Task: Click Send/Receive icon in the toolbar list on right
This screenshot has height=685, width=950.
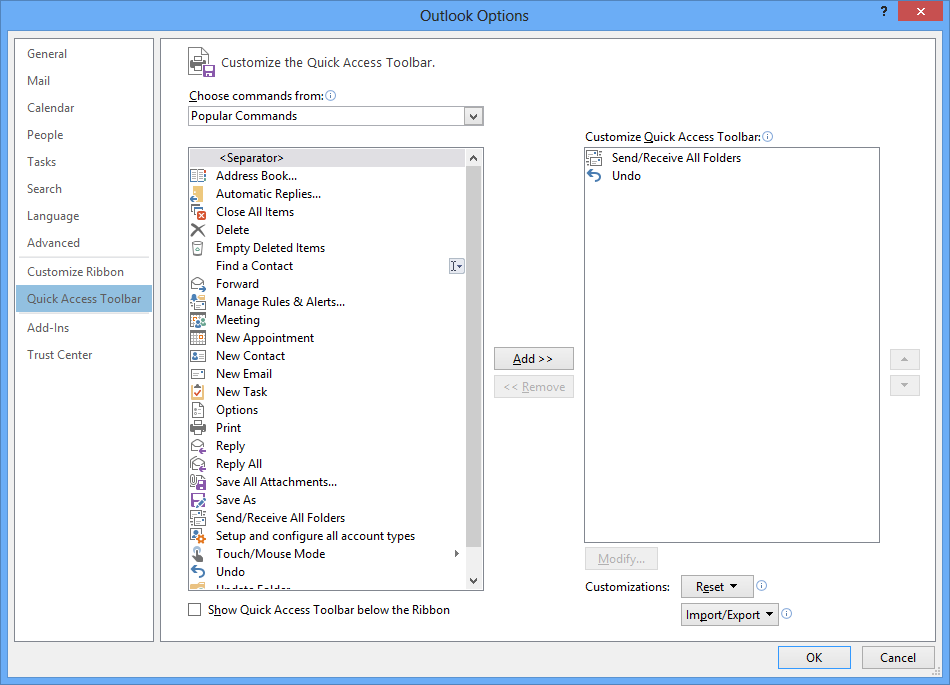Action: point(594,158)
